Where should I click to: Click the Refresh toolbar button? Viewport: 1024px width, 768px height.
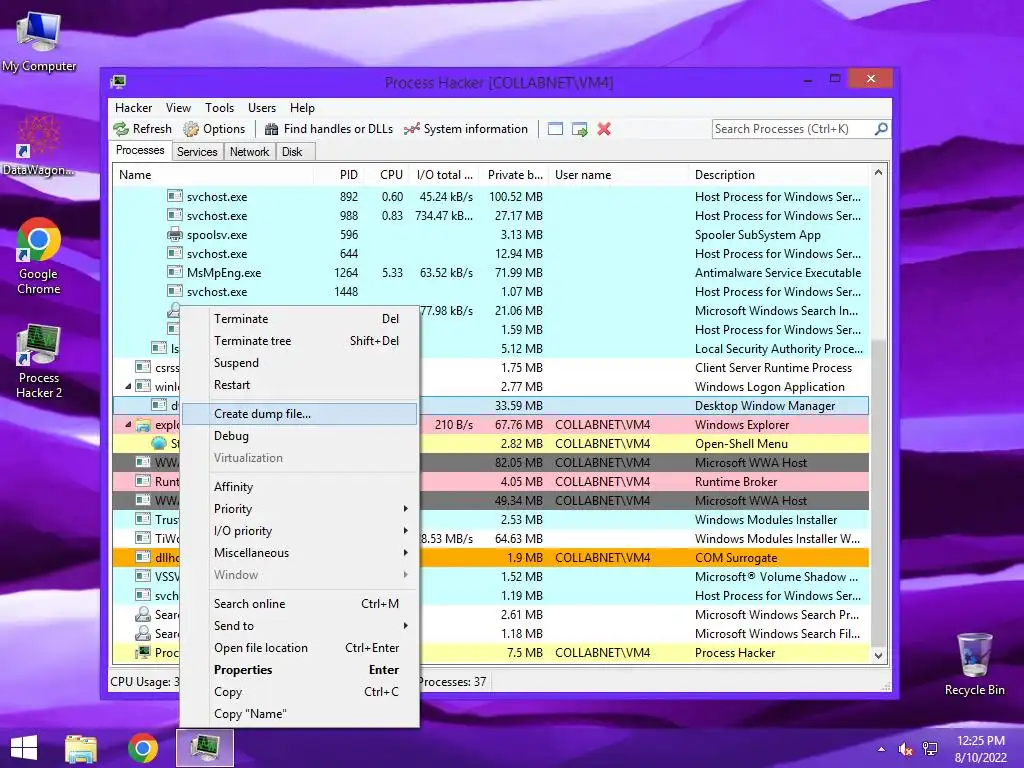pos(143,129)
